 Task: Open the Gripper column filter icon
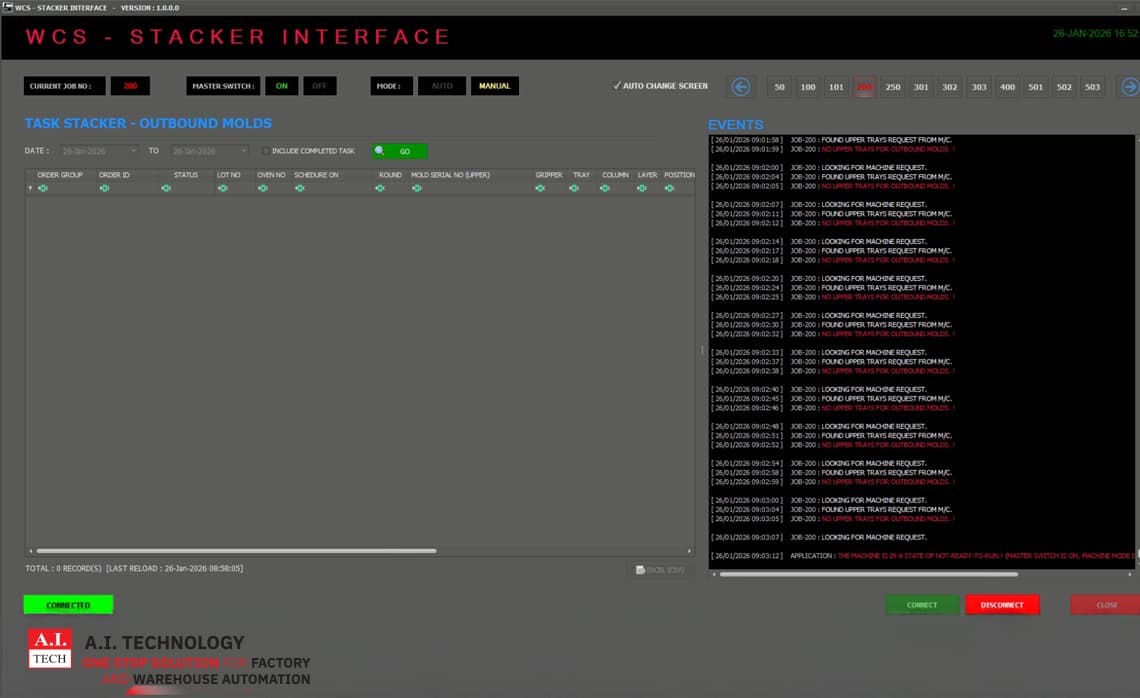pyautogui.click(x=539, y=188)
